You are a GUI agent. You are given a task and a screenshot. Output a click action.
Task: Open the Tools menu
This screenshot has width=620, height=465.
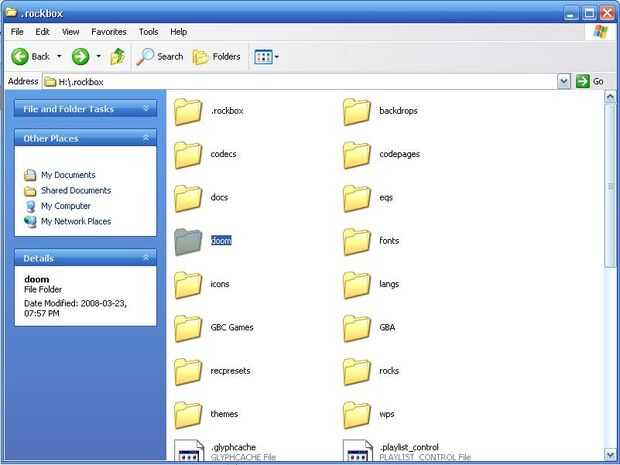tap(148, 32)
